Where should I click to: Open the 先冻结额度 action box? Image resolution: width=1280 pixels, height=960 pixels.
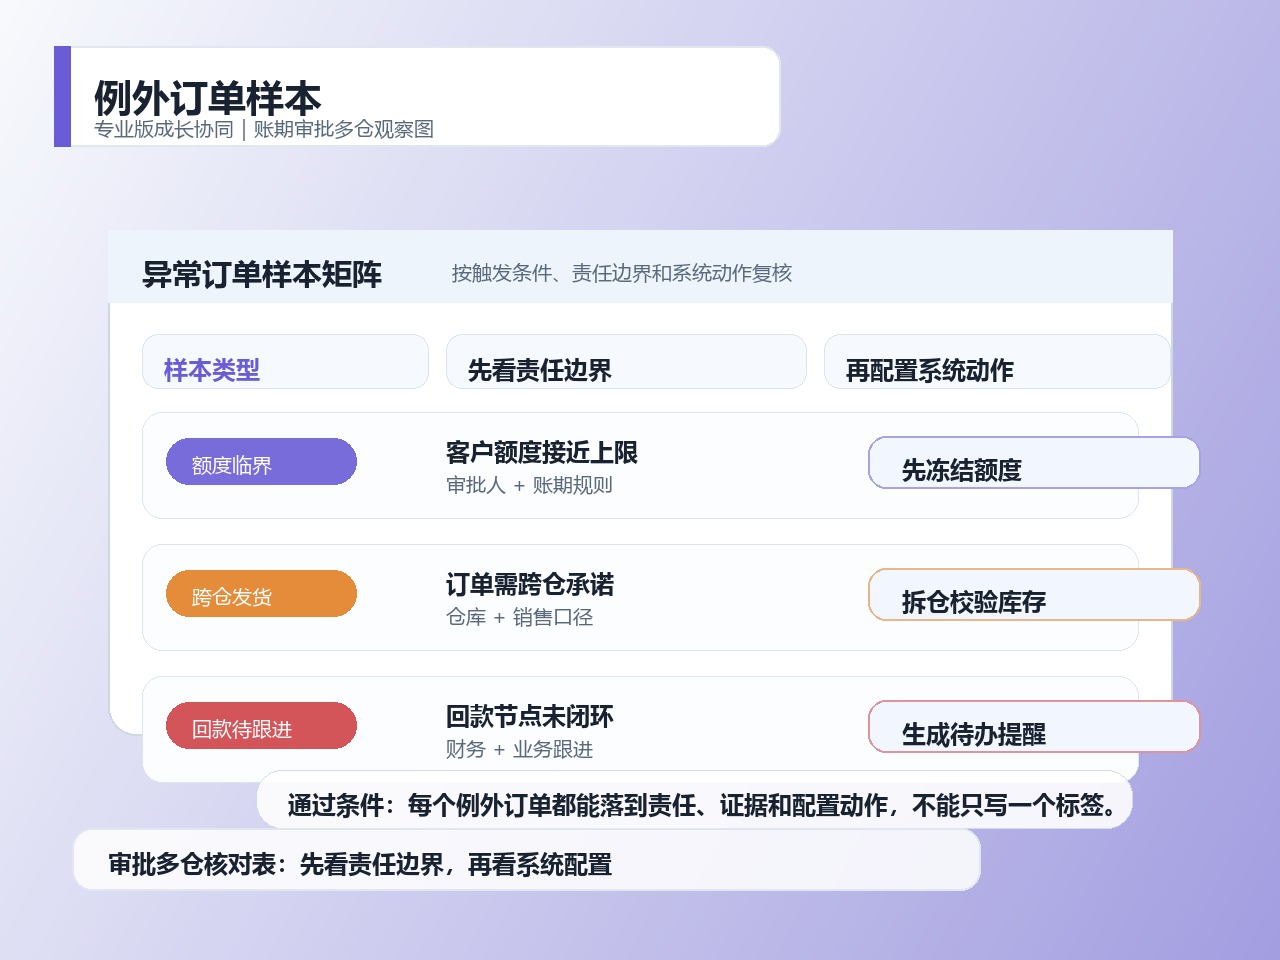tap(1034, 462)
